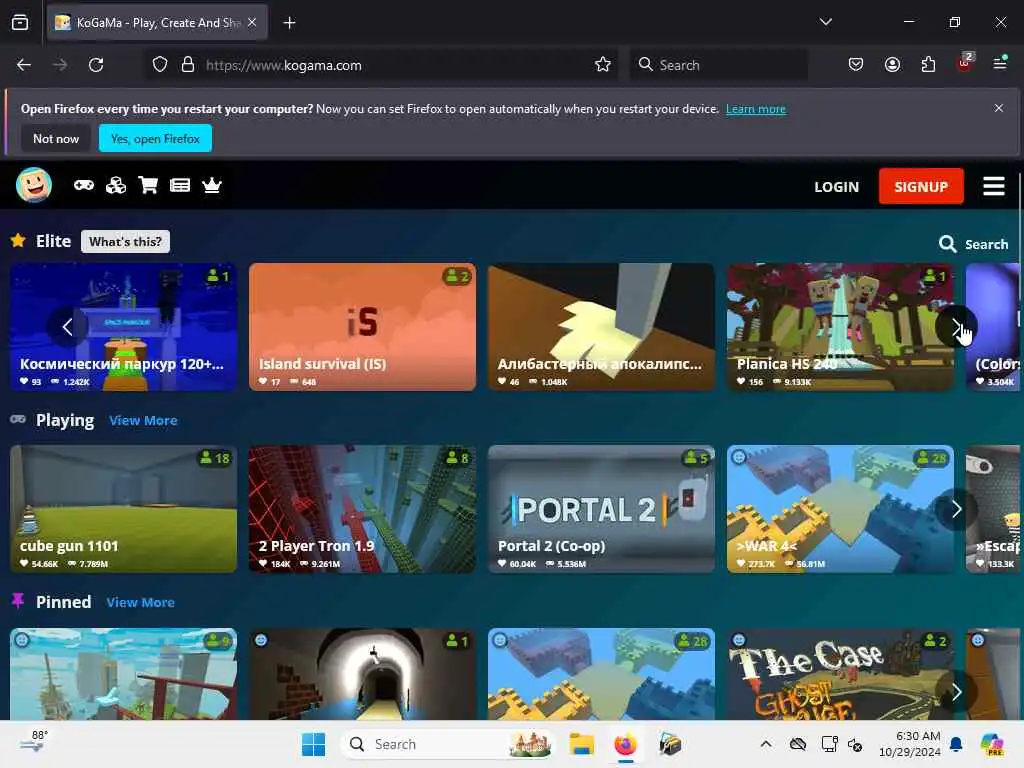Image resolution: width=1024 pixels, height=768 pixels.
Task: Open Planica HS 240 game
Action: [x=840, y=327]
